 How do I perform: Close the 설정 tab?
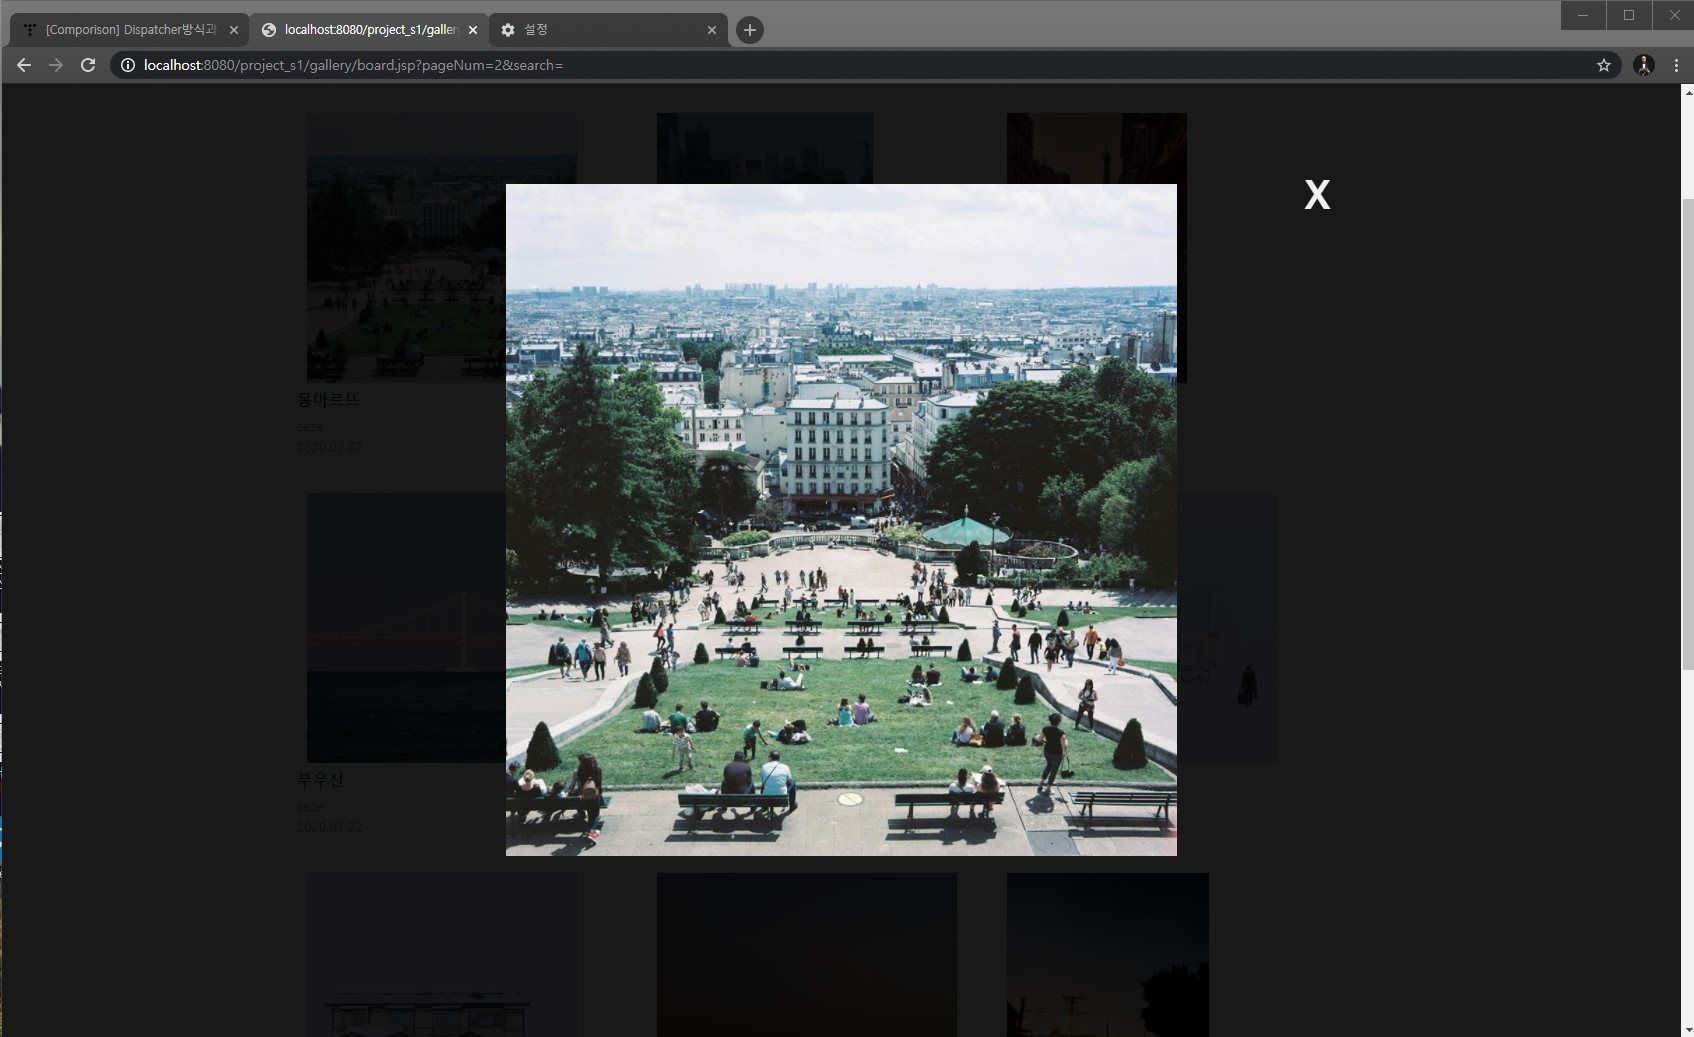click(x=712, y=30)
